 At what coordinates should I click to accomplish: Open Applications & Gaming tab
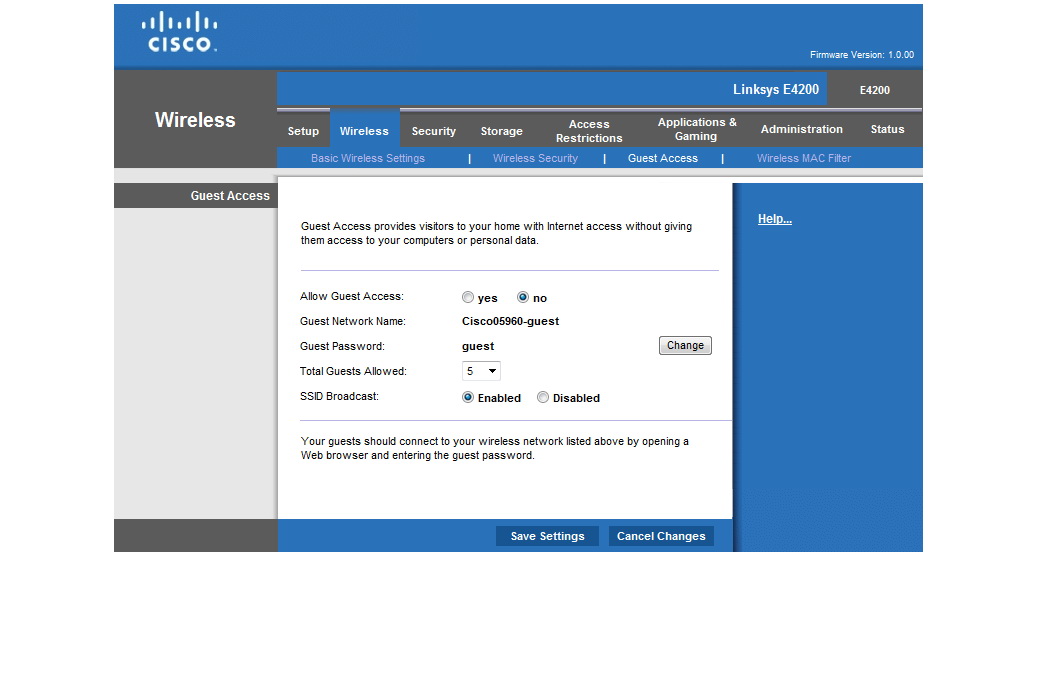[x=697, y=130]
